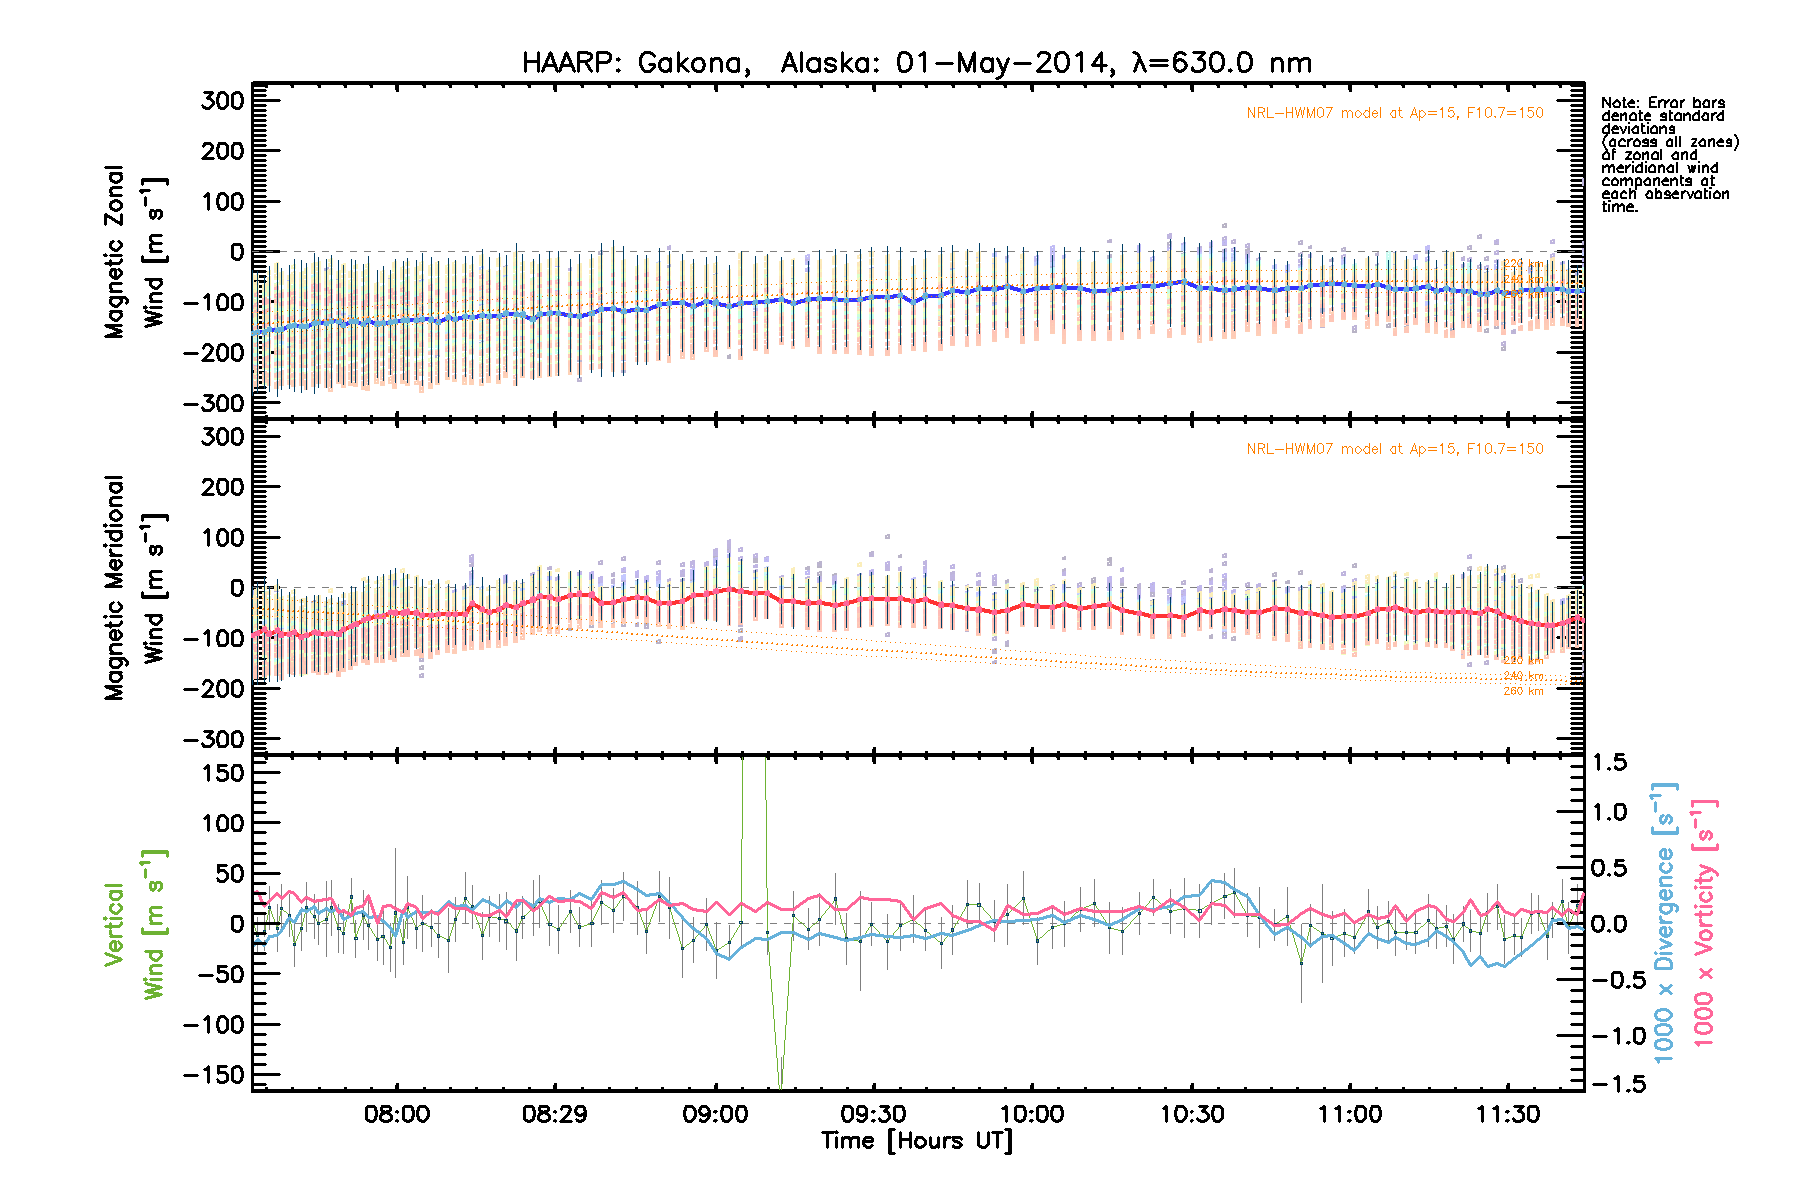This screenshot has width=1800, height=1200.
Task: Click the Magnetic Meridional Wind axis label
Action: (x=133, y=588)
